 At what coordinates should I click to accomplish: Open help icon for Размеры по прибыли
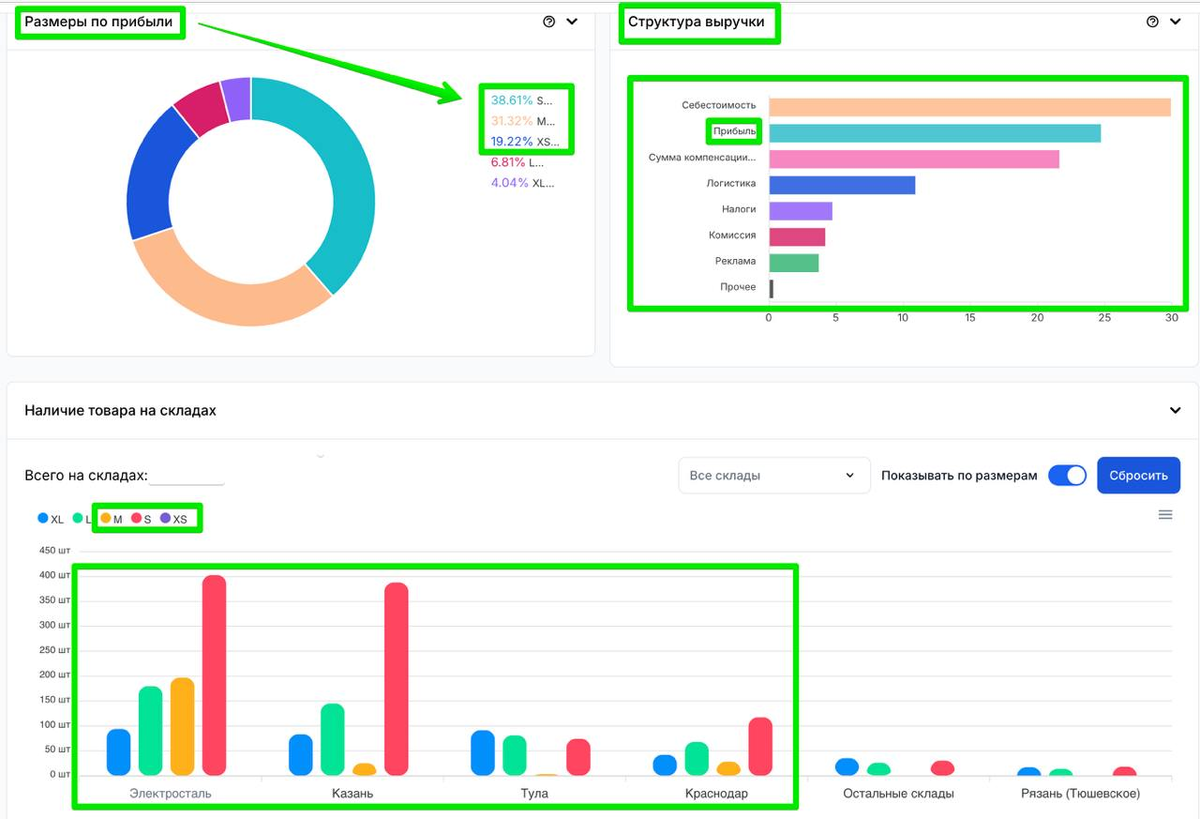549,21
